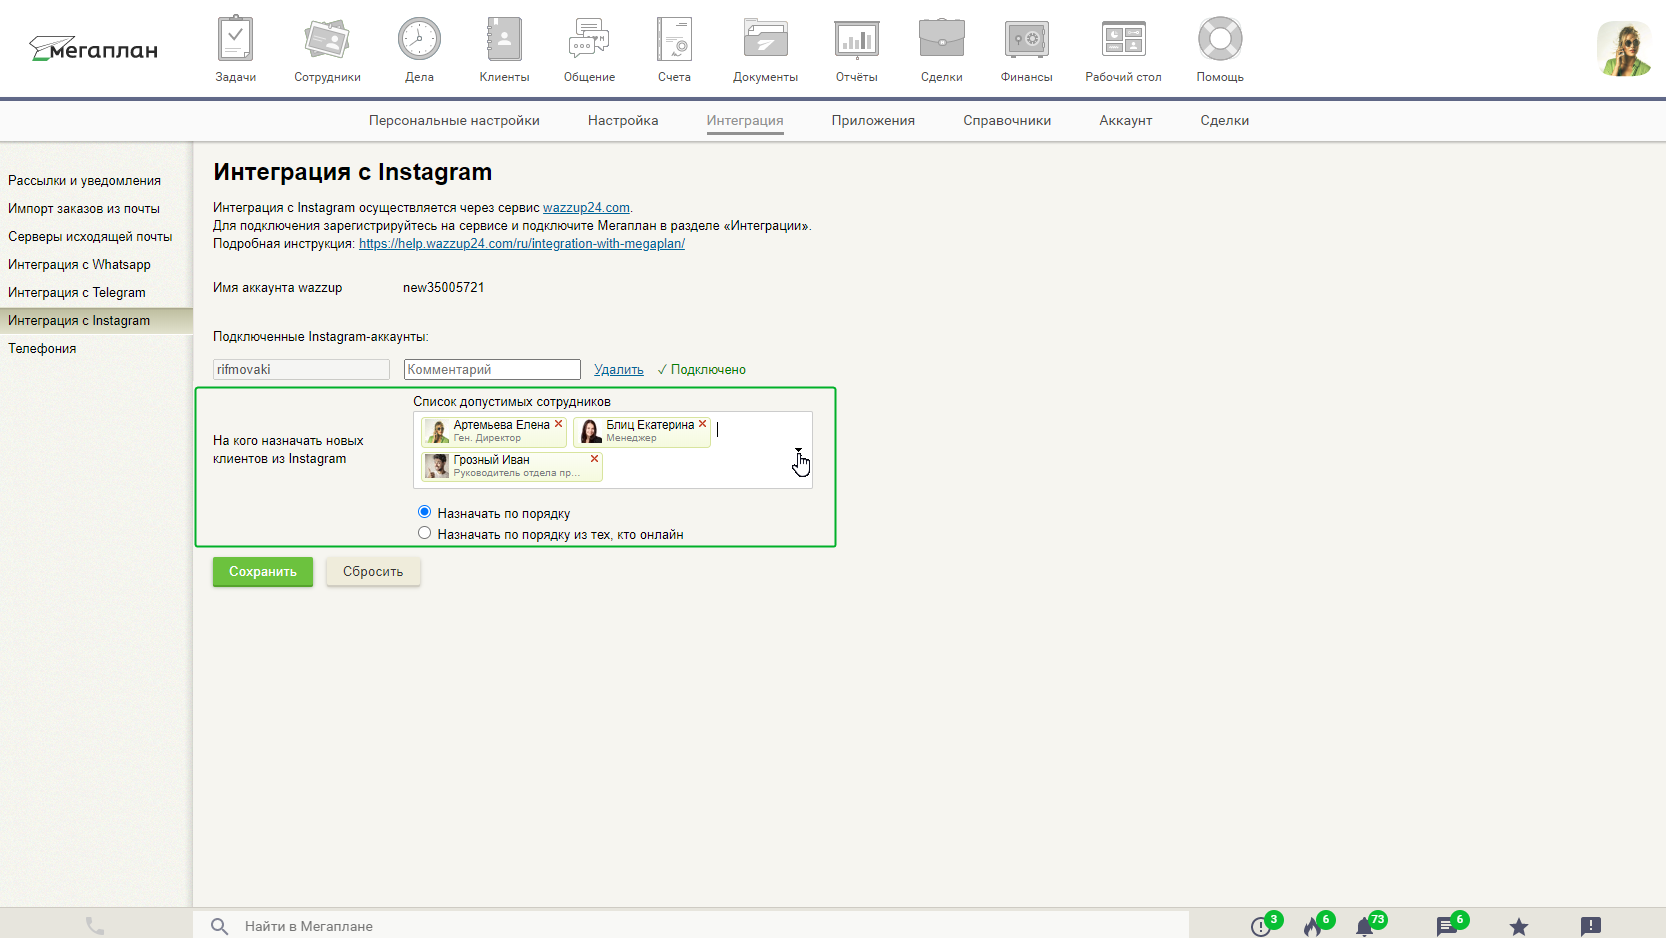1666x938 pixels.
Task: Open notifications bell with badge 73
Action: pyautogui.click(x=1364, y=926)
